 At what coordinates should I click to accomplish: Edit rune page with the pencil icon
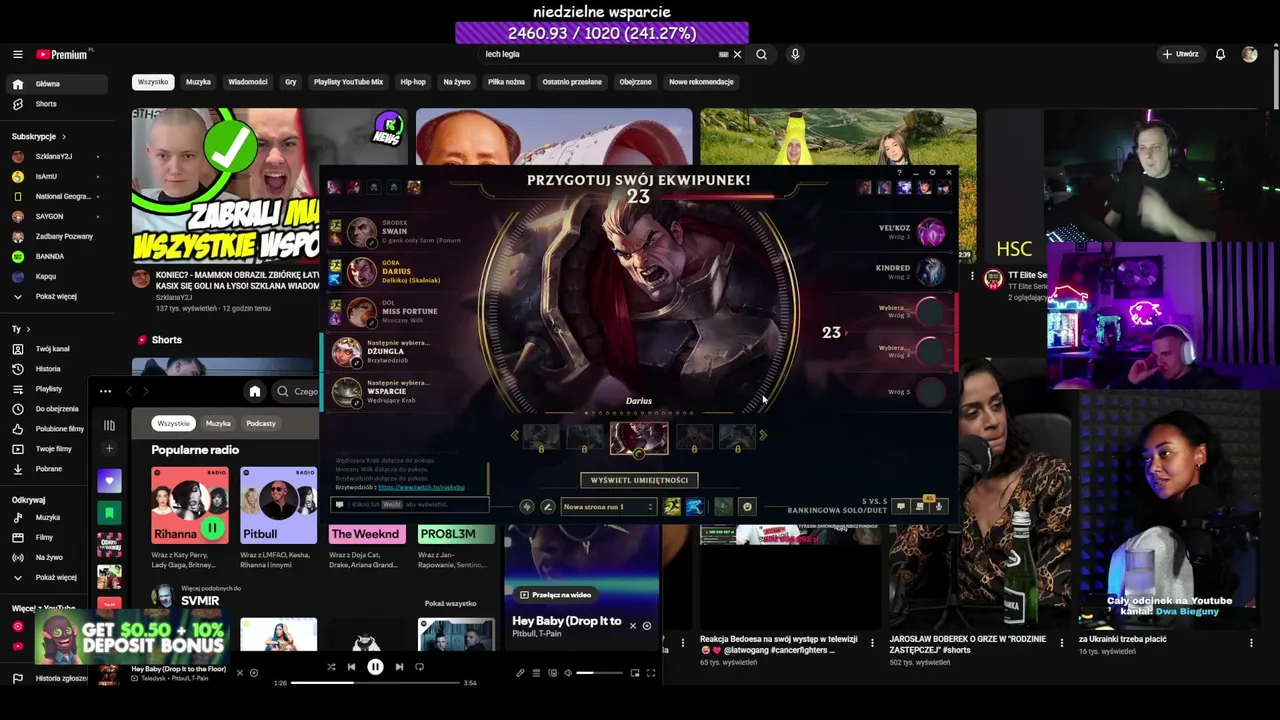tap(547, 507)
